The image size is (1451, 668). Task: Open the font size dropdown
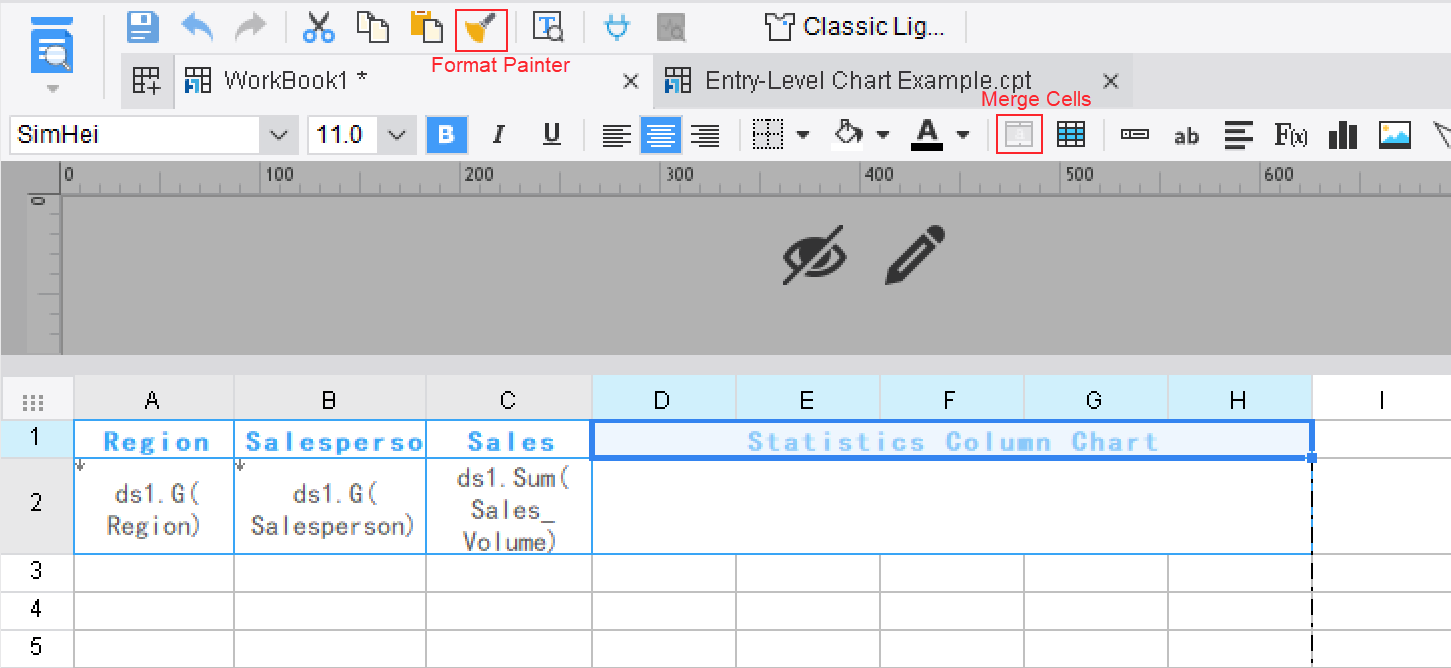tap(394, 133)
